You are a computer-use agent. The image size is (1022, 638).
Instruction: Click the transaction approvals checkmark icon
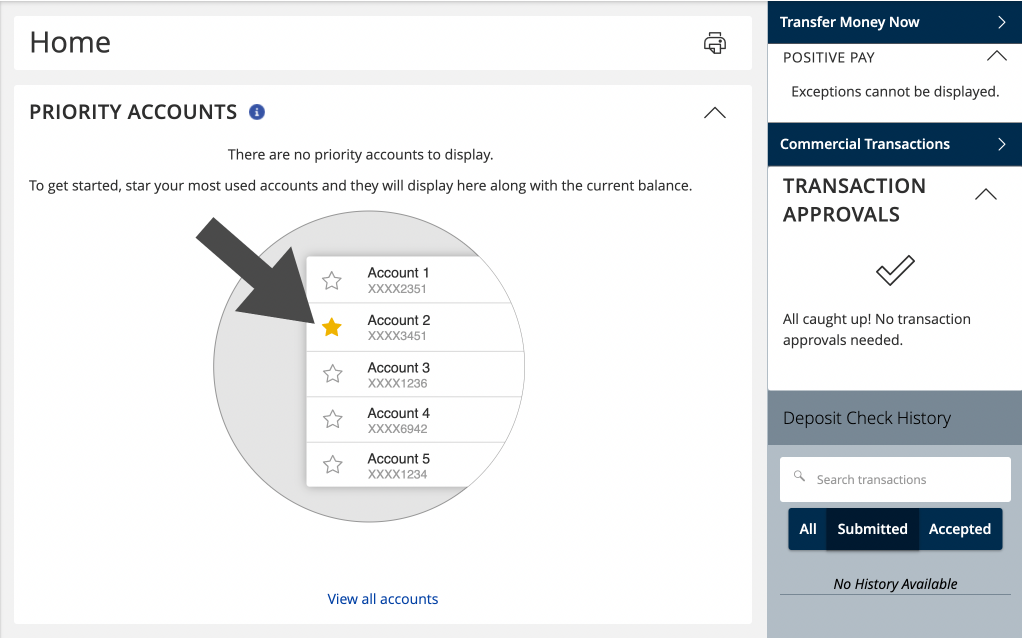point(895,270)
